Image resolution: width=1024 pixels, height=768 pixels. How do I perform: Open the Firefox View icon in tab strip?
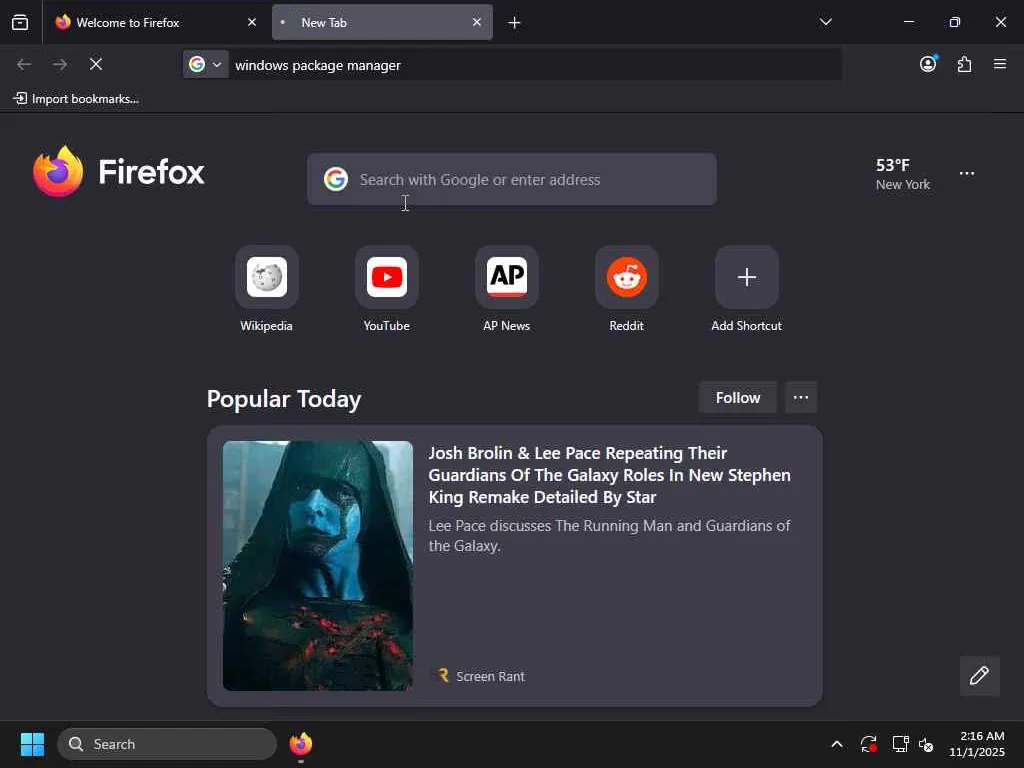coord(20,23)
